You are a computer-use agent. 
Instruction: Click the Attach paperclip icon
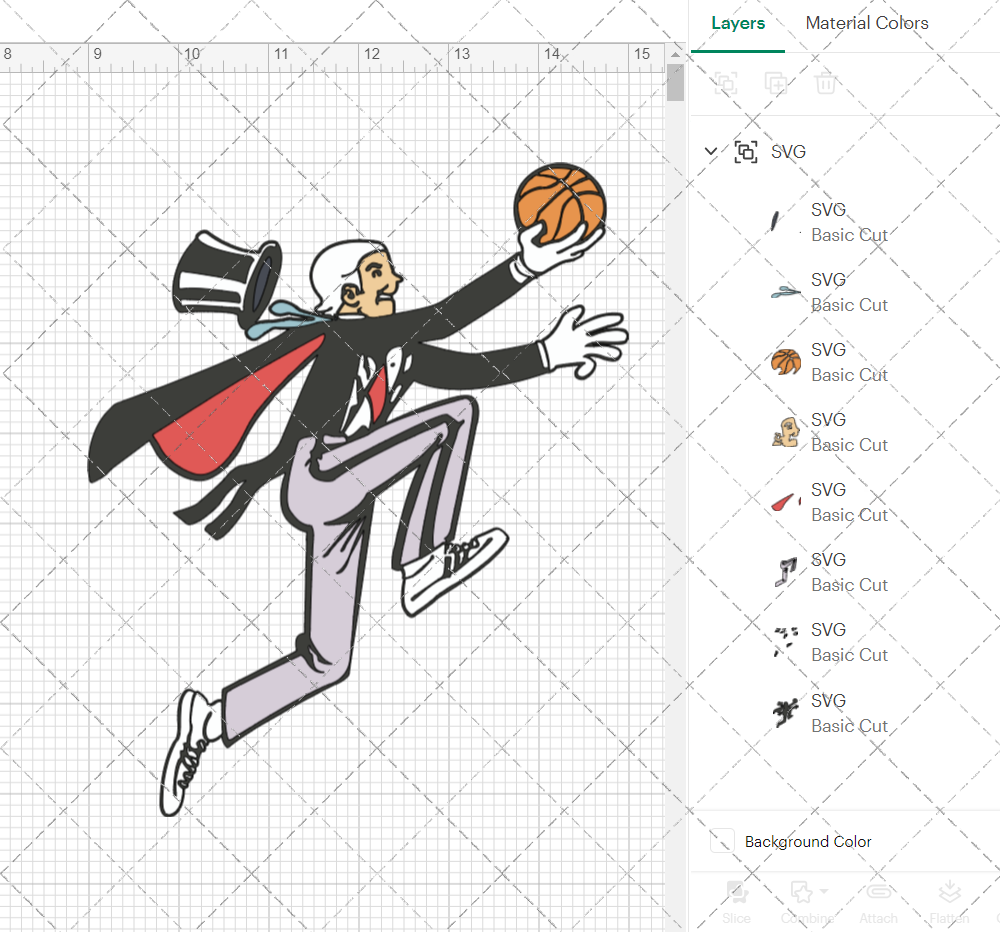click(x=878, y=892)
